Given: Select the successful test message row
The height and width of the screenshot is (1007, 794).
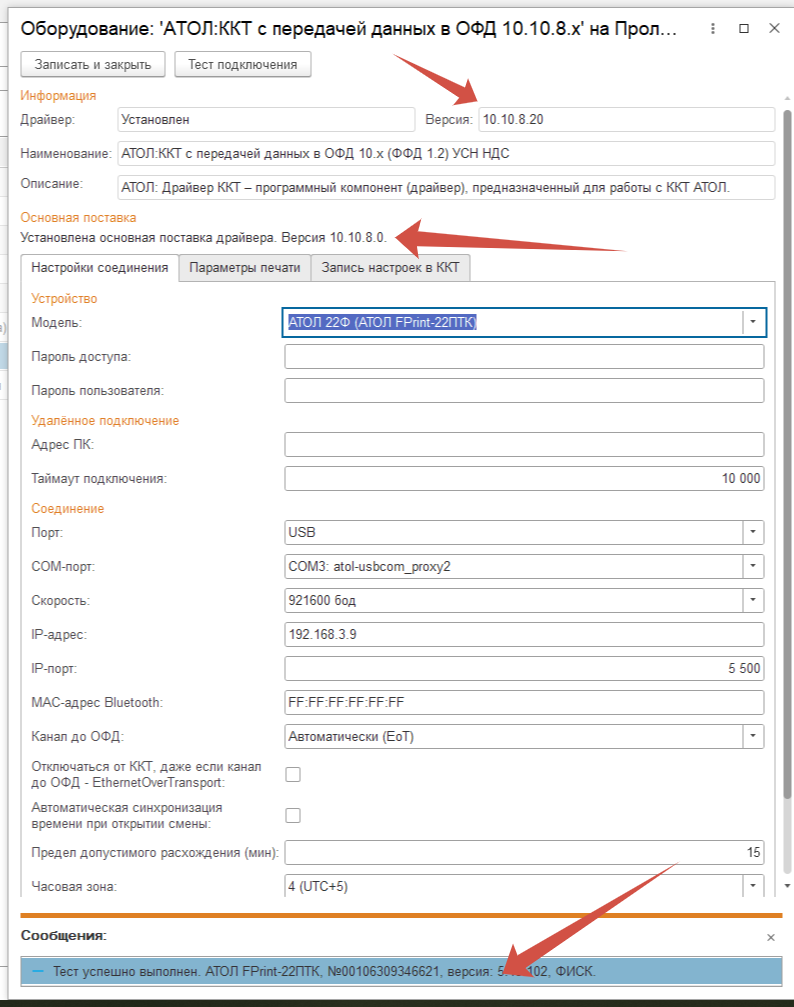Looking at the screenshot, I should point(400,971).
